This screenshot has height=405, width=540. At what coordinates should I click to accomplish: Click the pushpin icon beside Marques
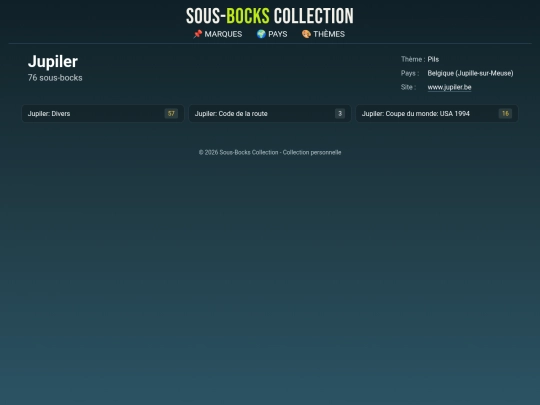197,34
